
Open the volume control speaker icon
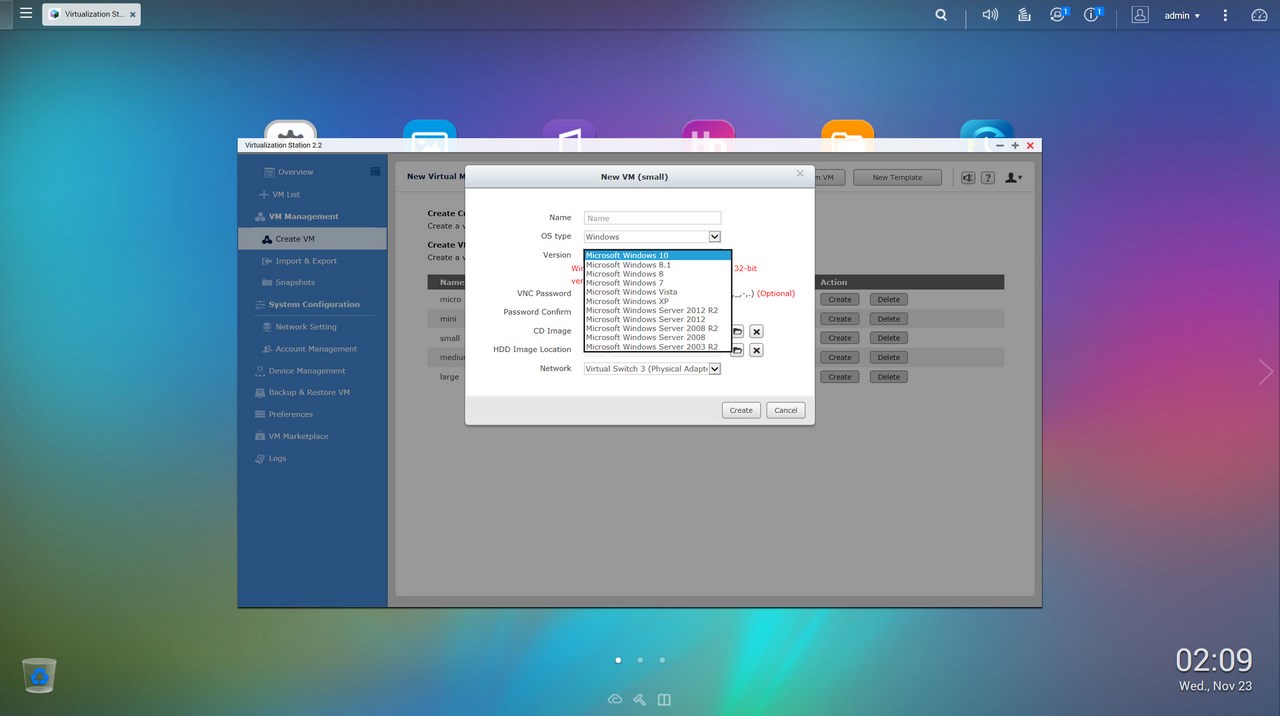point(990,15)
